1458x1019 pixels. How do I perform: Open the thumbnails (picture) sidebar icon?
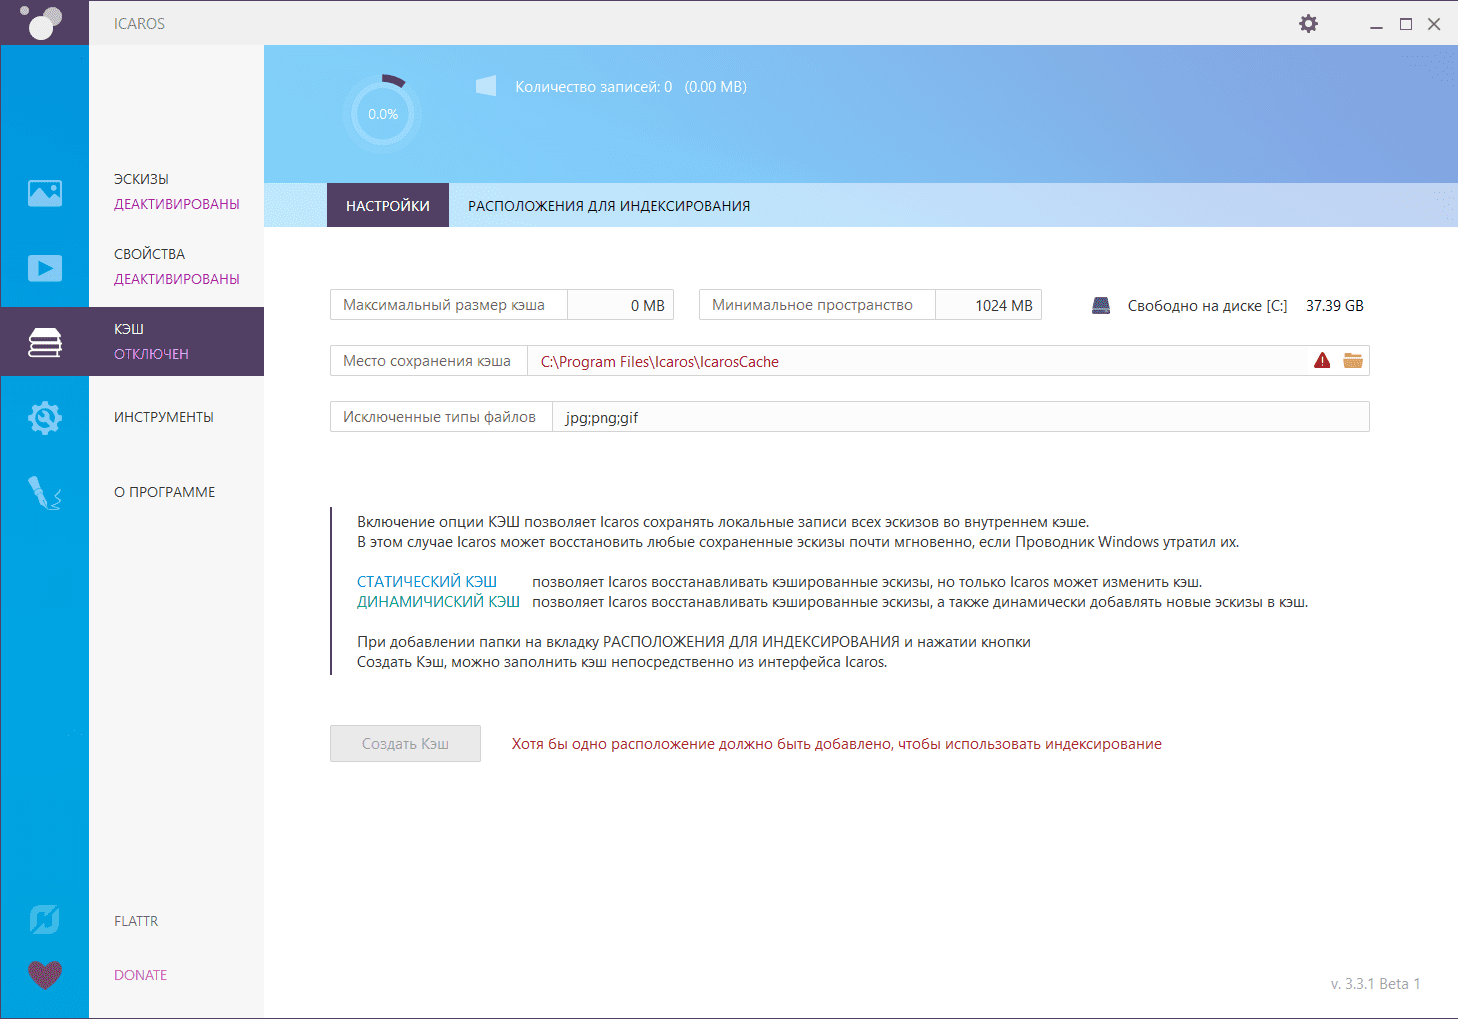click(x=45, y=192)
